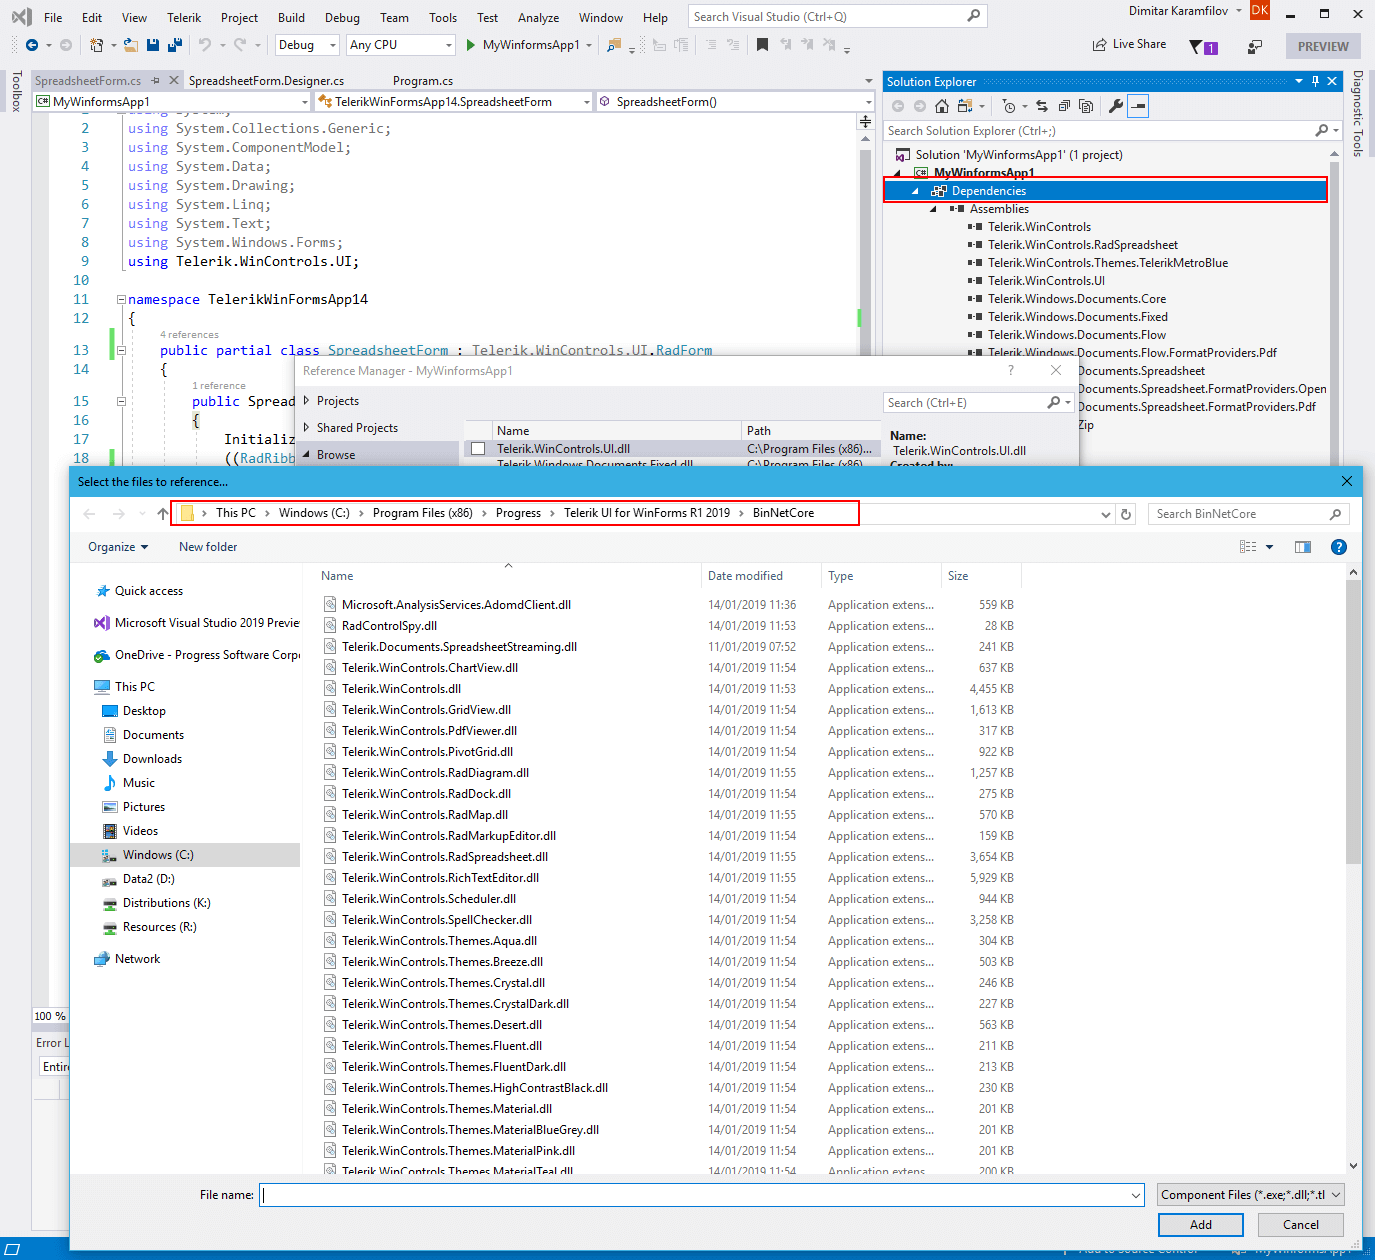Toggle pin on SpreadsheetForm.cs tab
Image resolution: width=1375 pixels, height=1260 pixels.
[x=155, y=81]
